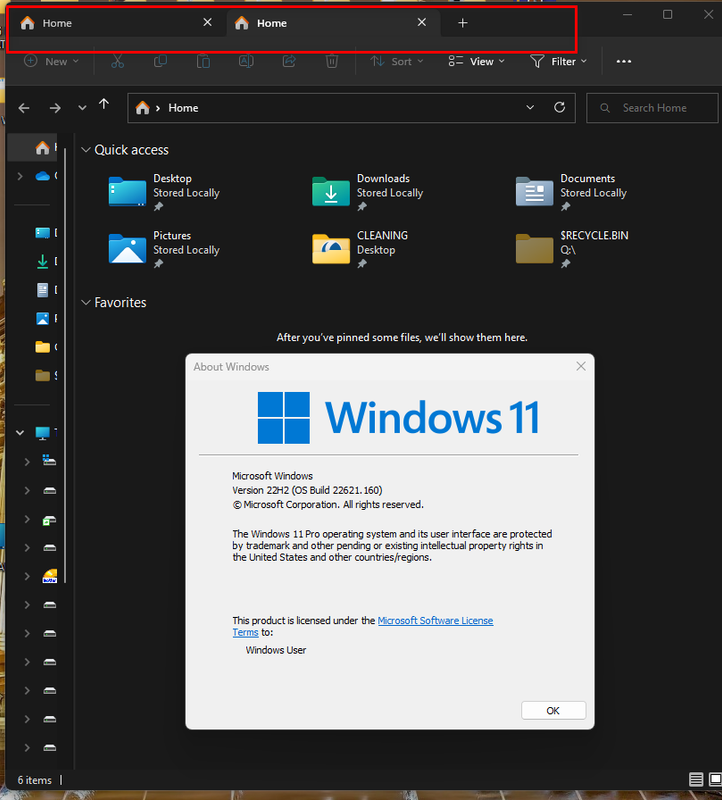Expand the address bar history dropdown

[530, 107]
